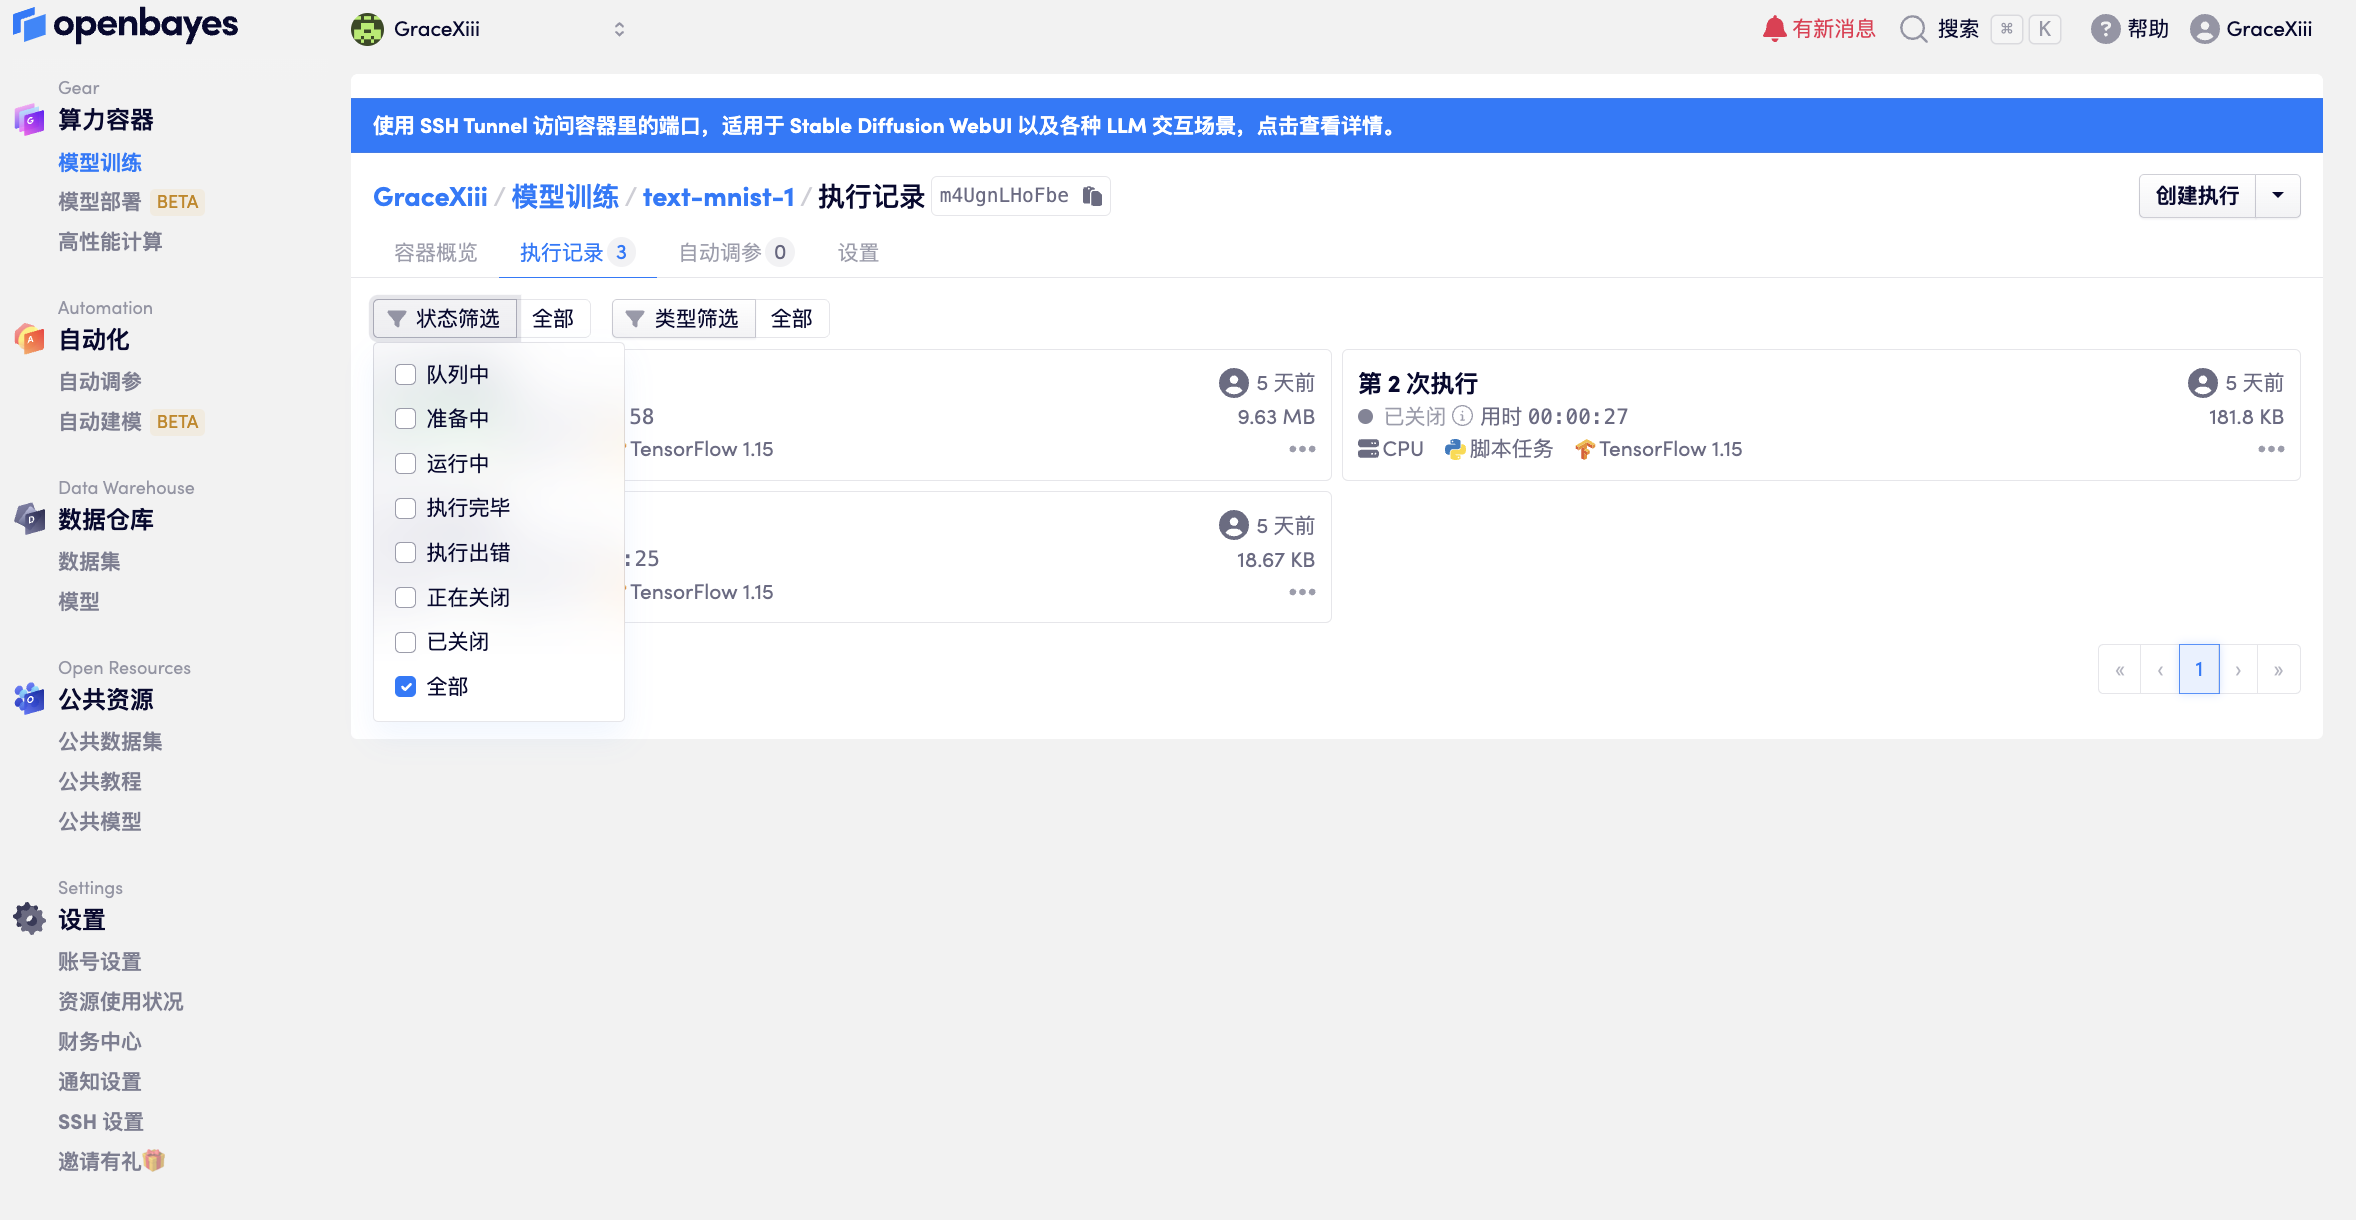Click the 创建执行 button
Screen dimensions: 2356x1220
[2197, 196]
